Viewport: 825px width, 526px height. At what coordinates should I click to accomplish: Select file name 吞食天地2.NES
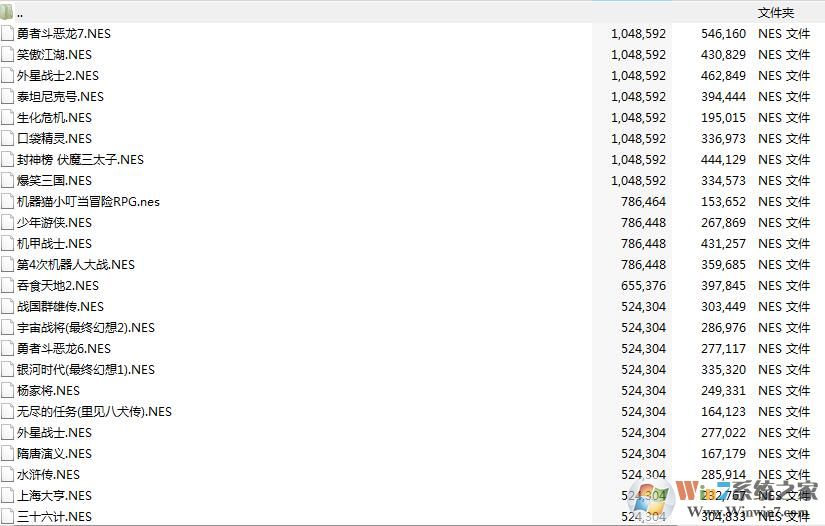tap(58, 286)
